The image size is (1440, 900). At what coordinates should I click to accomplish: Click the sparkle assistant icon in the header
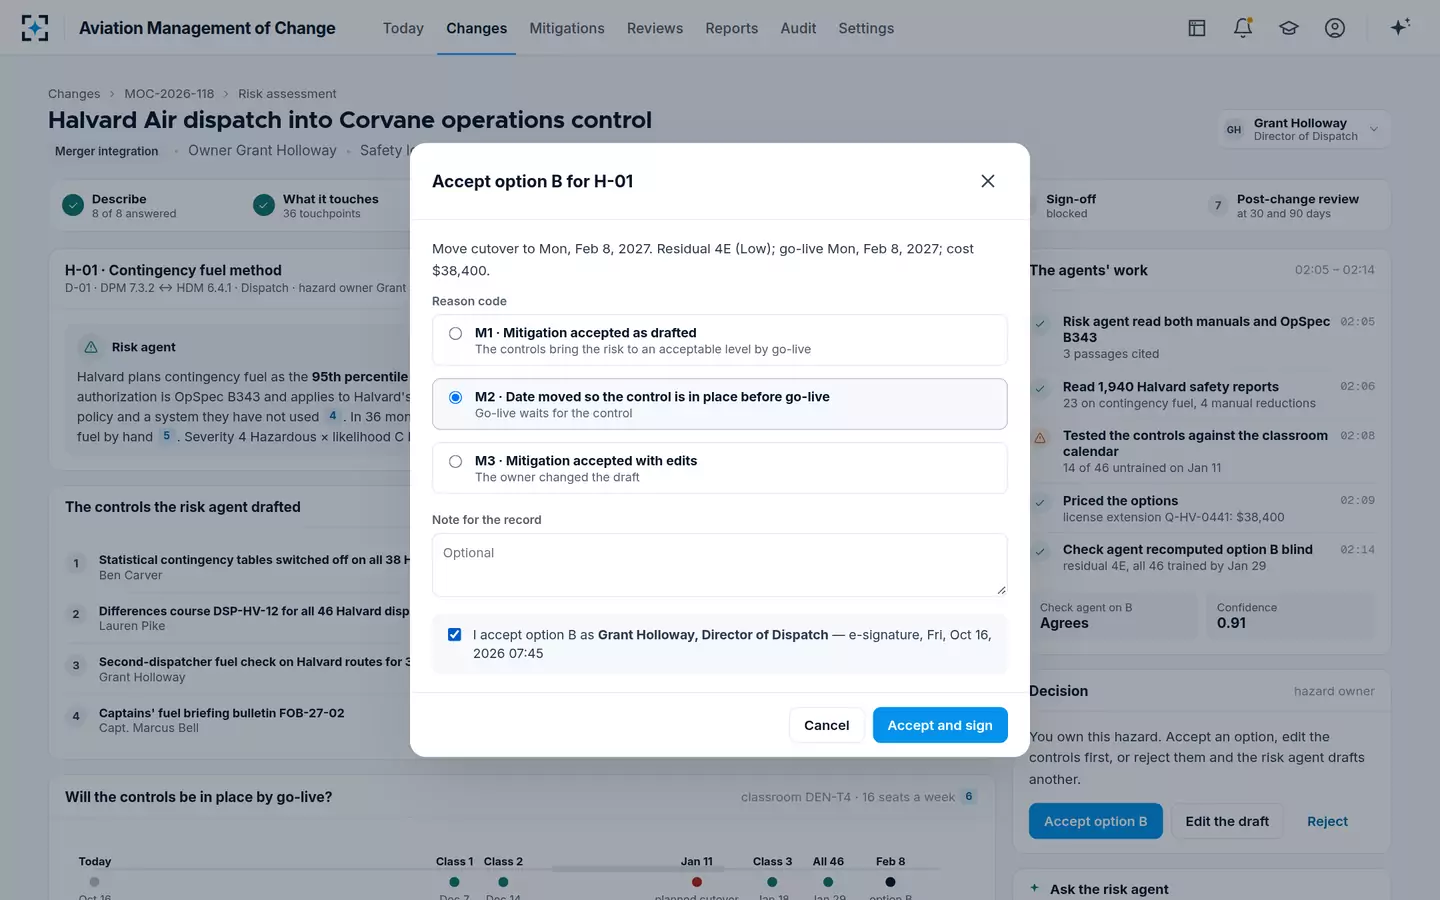[x=1400, y=27]
